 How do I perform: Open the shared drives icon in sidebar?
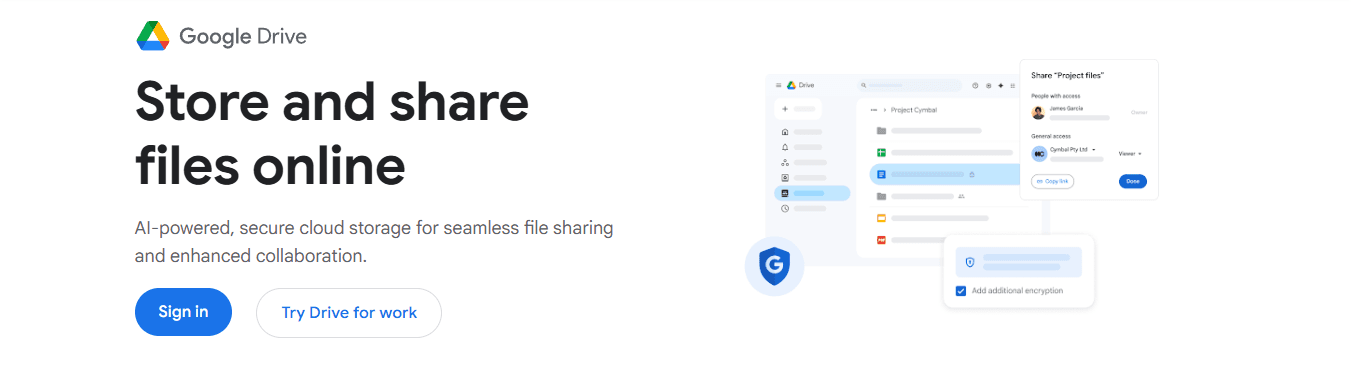785,162
